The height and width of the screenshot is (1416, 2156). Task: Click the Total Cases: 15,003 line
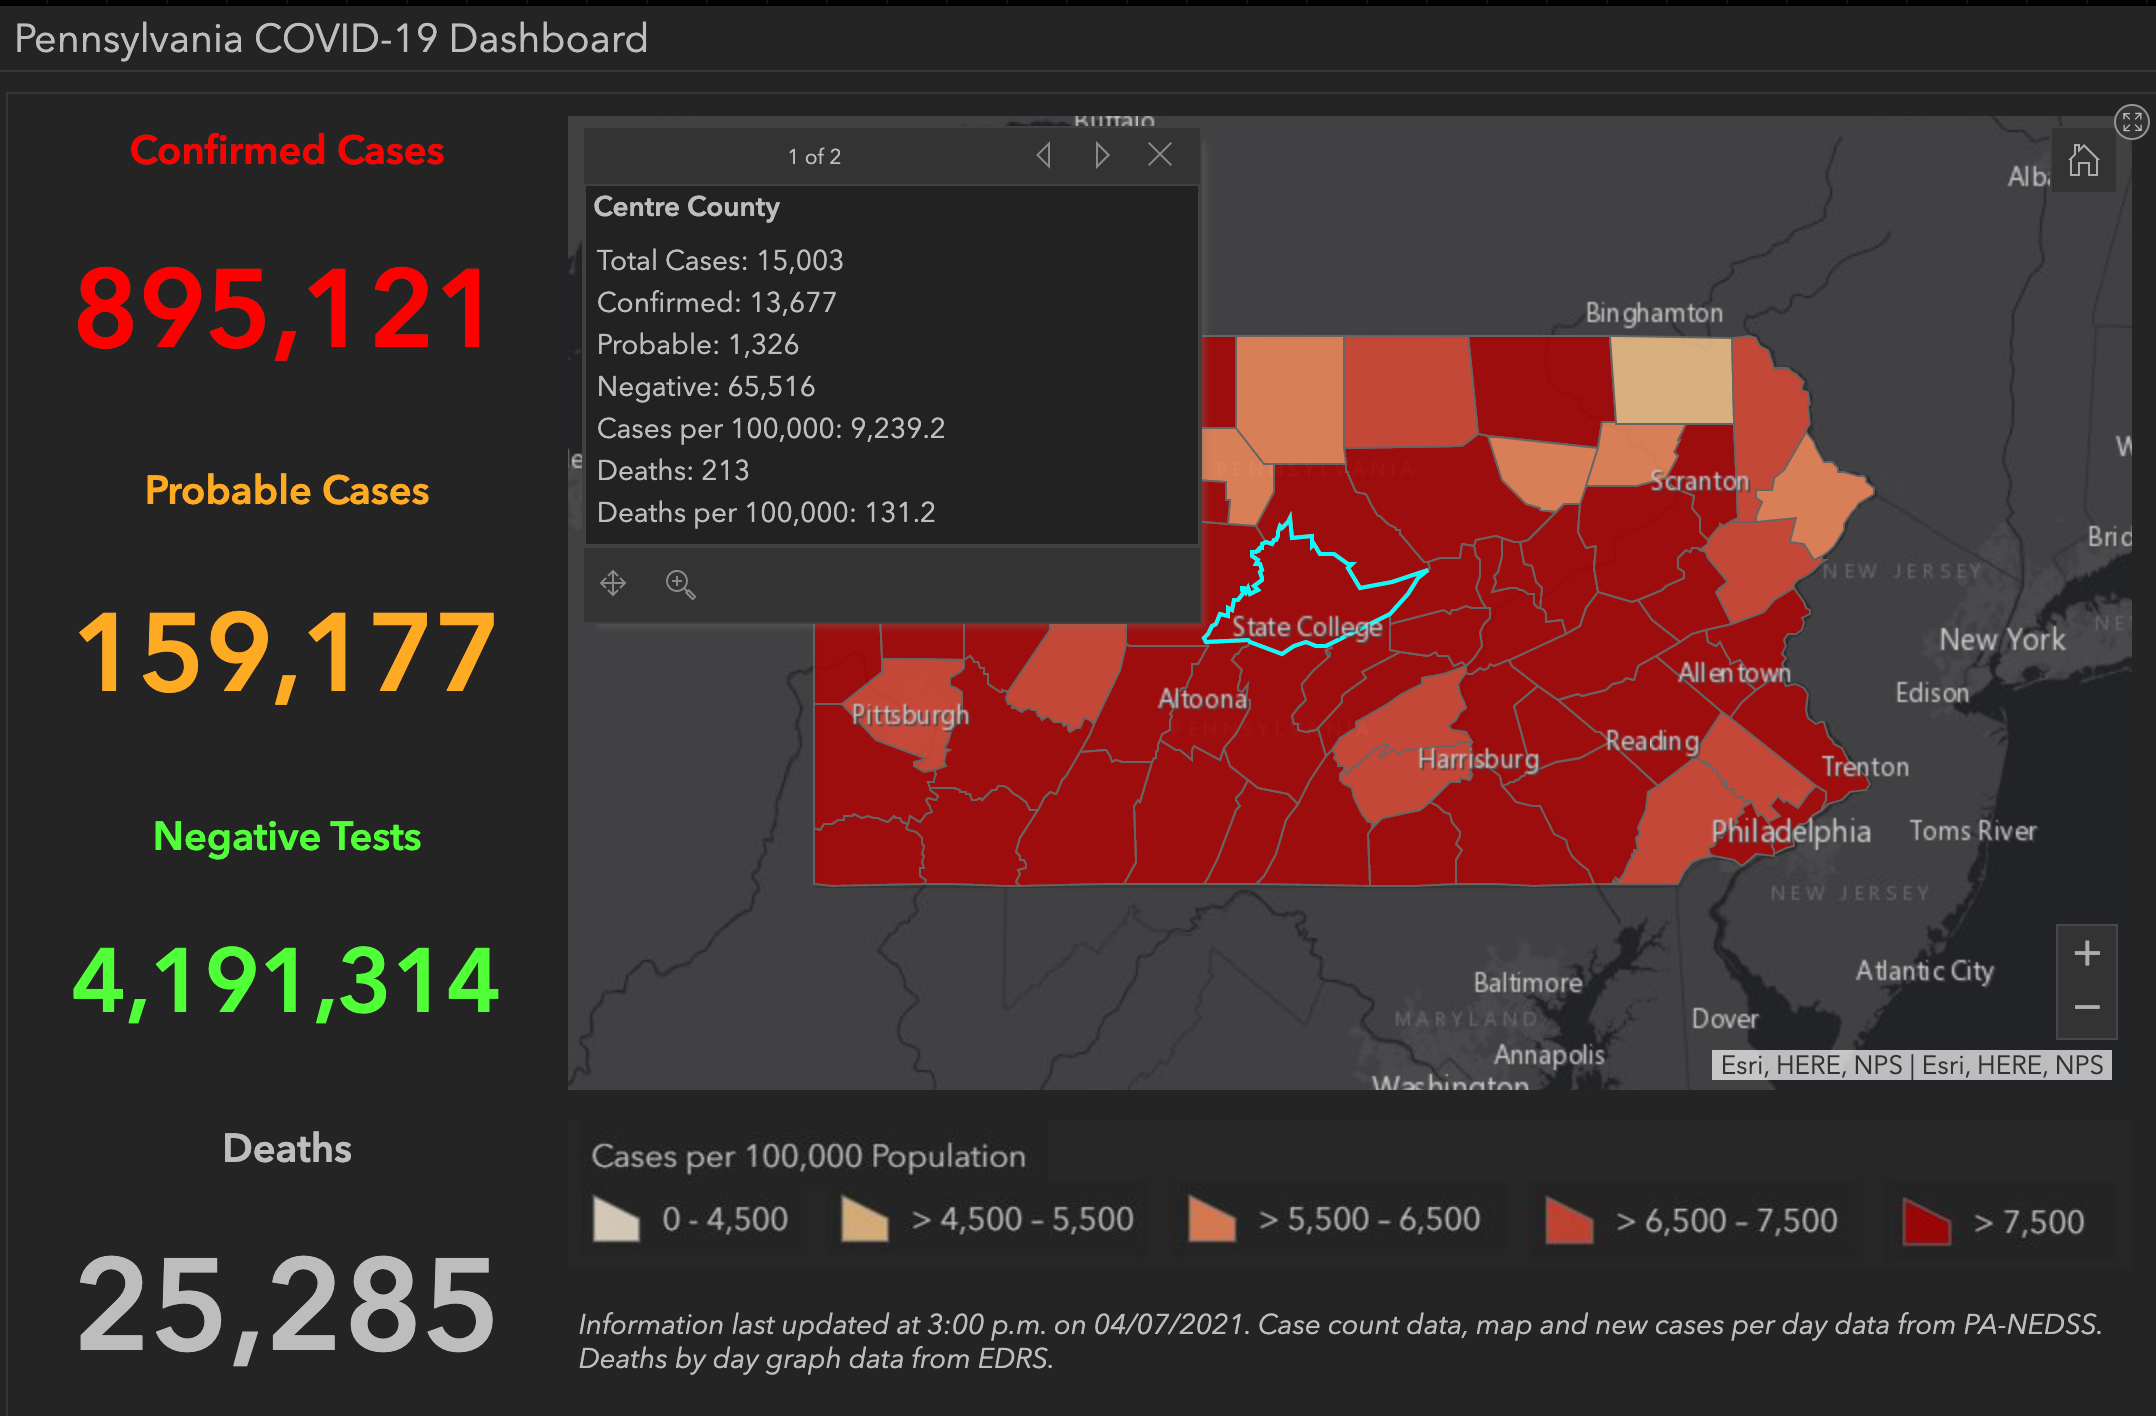720,260
